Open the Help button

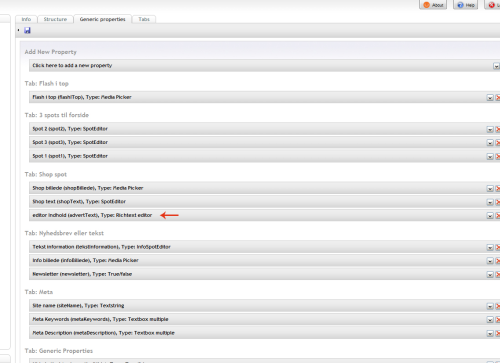[x=466, y=5]
